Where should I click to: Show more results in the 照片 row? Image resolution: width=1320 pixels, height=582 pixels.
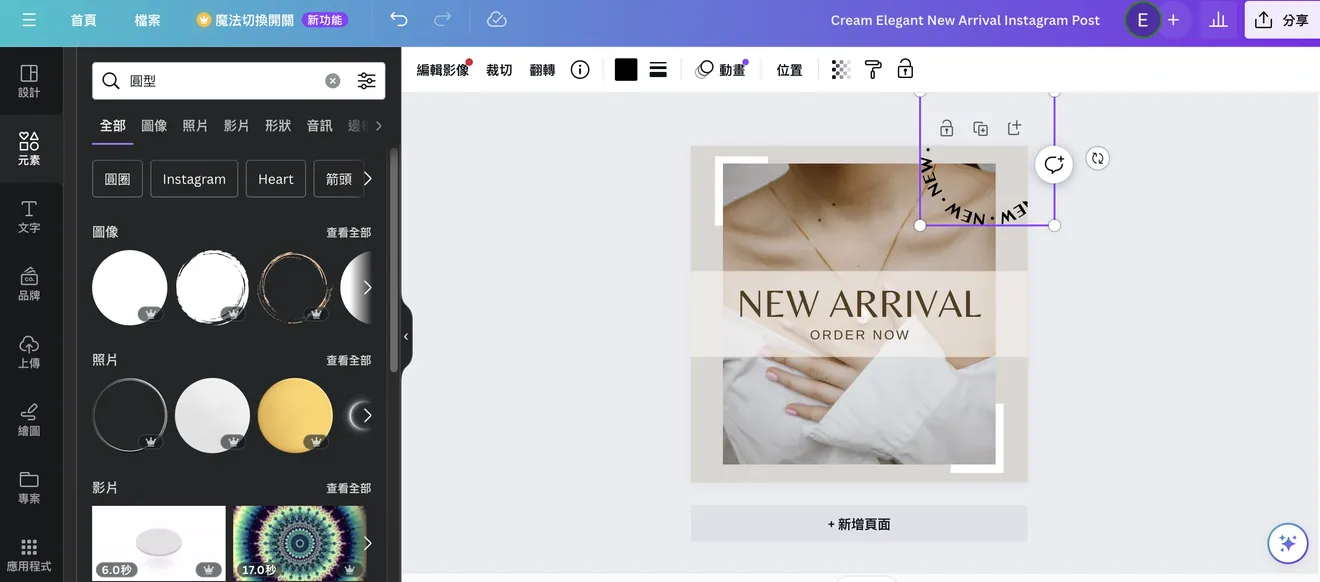pos(367,415)
